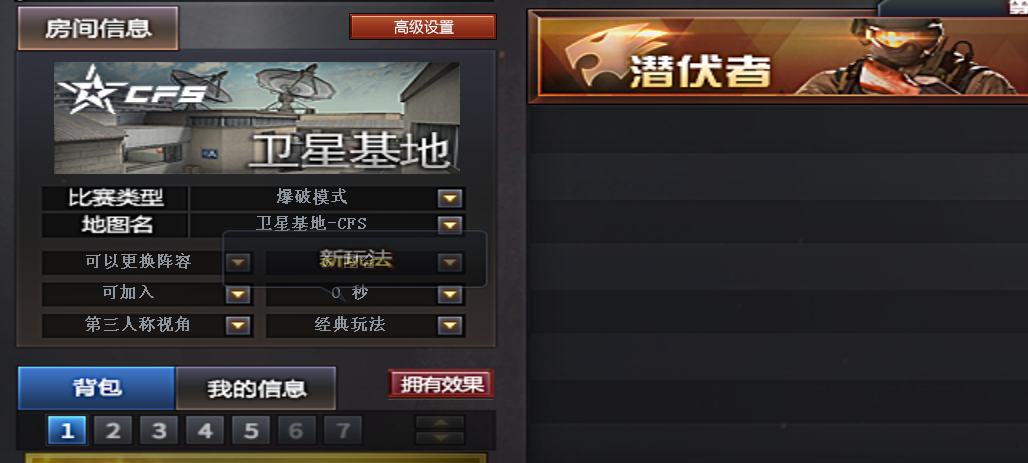Select backpack slot 5

pyautogui.click(x=251, y=431)
